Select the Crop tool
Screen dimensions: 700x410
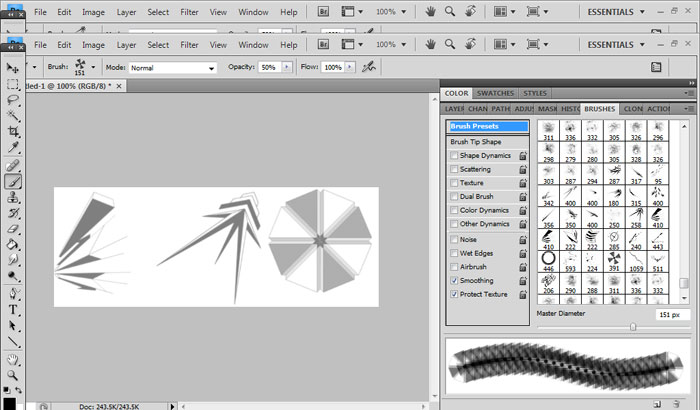click(13, 131)
